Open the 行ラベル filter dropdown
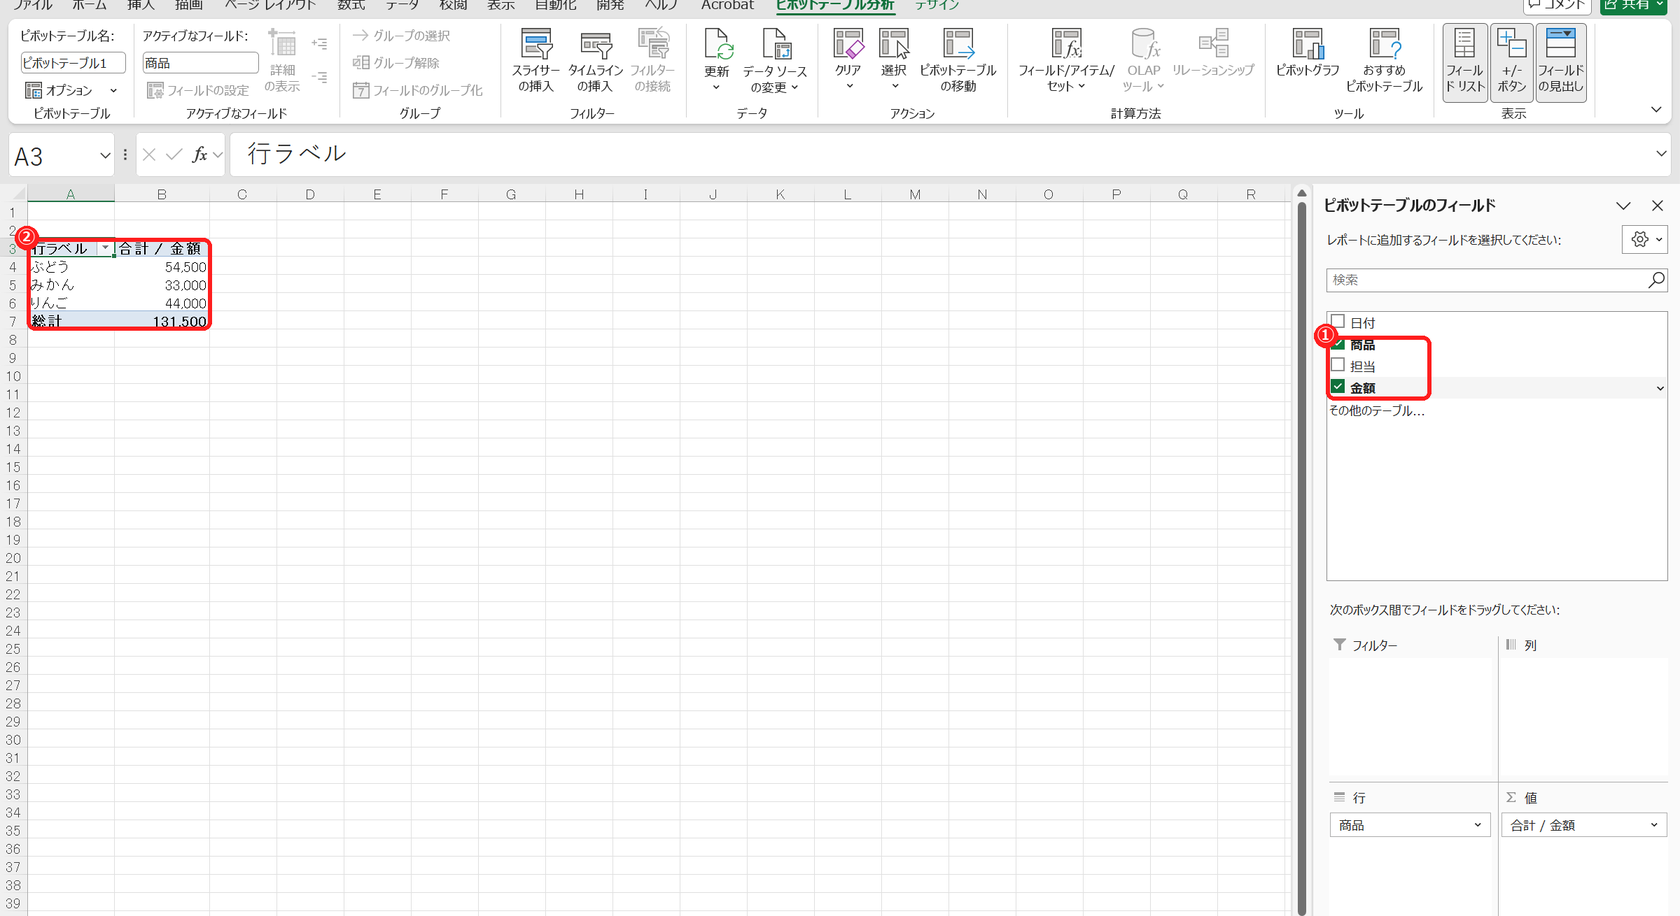Image resolution: width=1680 pixels, height=916 pixels. (105, 248)
